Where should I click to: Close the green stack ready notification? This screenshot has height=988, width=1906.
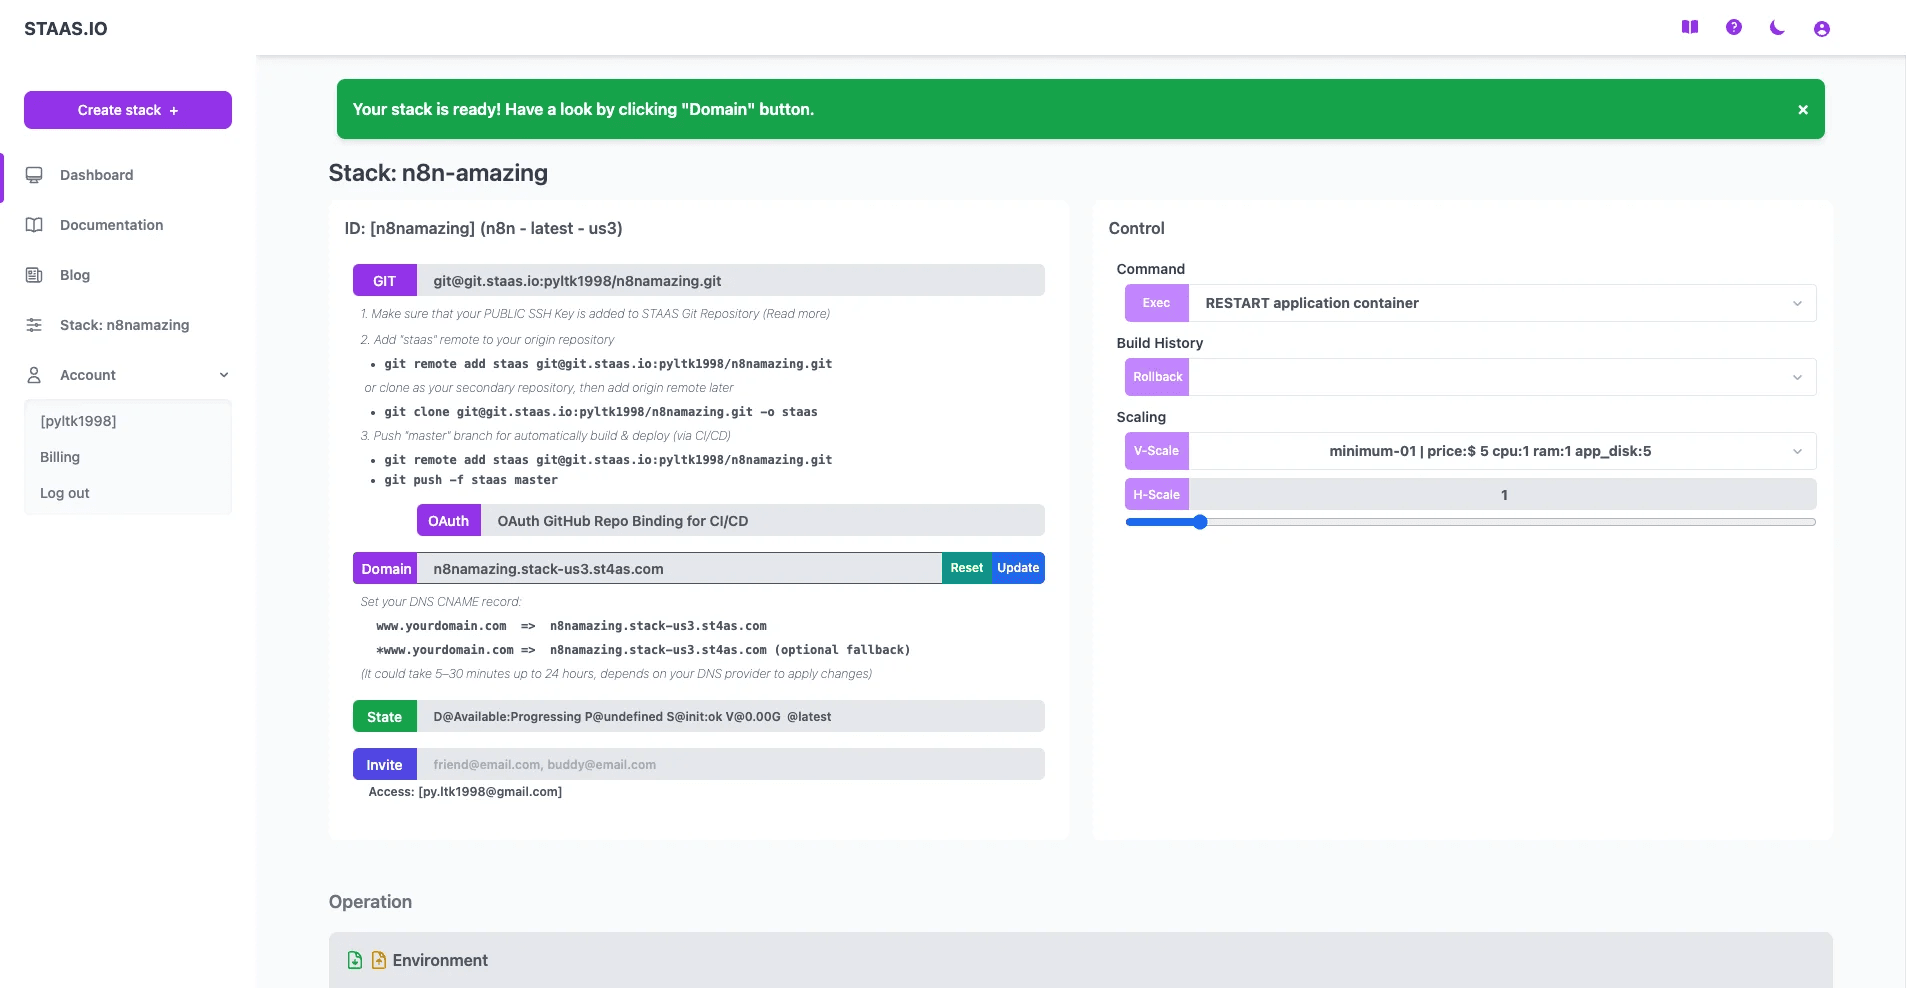click(1803, 110)
